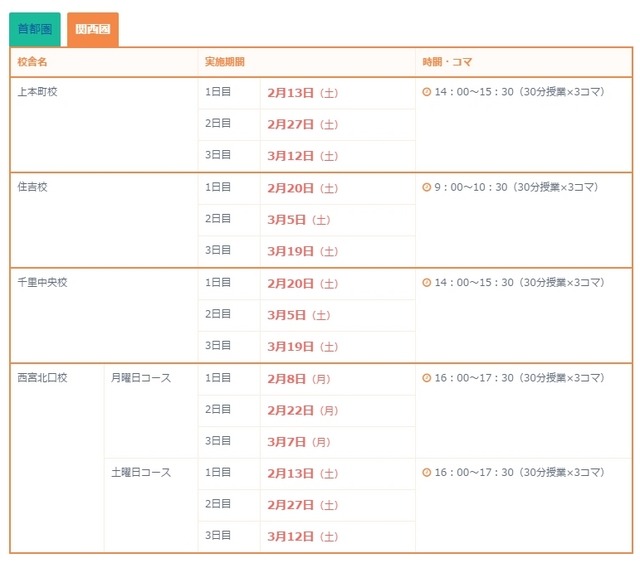Click the clock icon for 土曜日コース time

click(x=427, y=473)
